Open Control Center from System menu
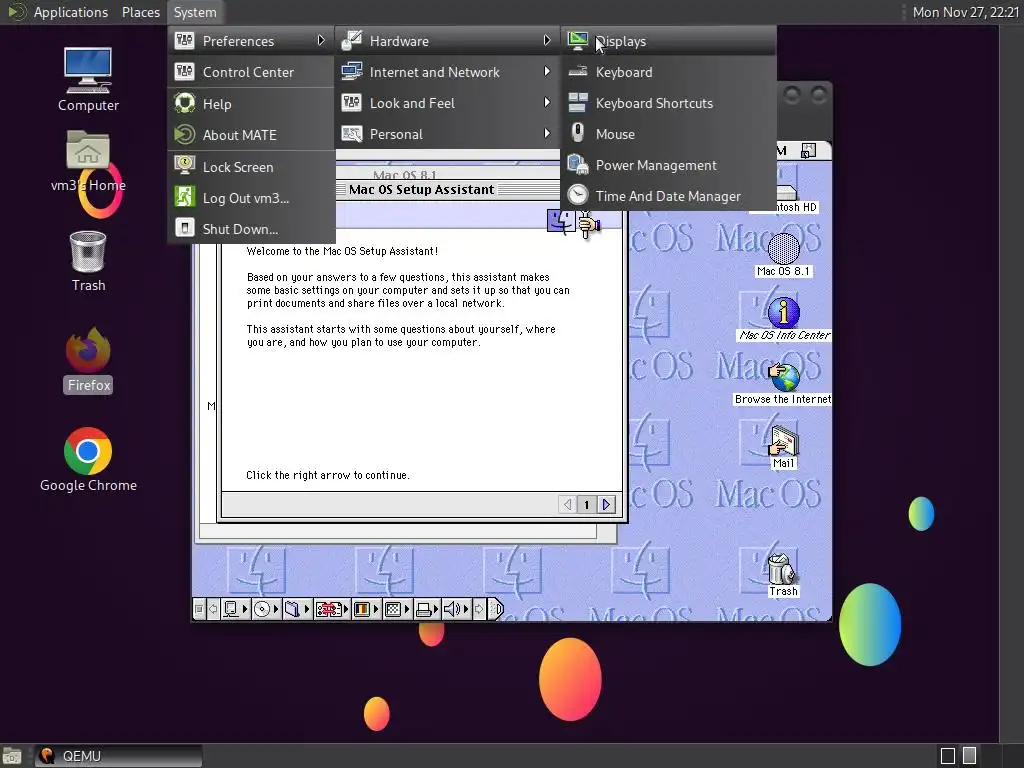1024x768 pixels. point(251,72)
